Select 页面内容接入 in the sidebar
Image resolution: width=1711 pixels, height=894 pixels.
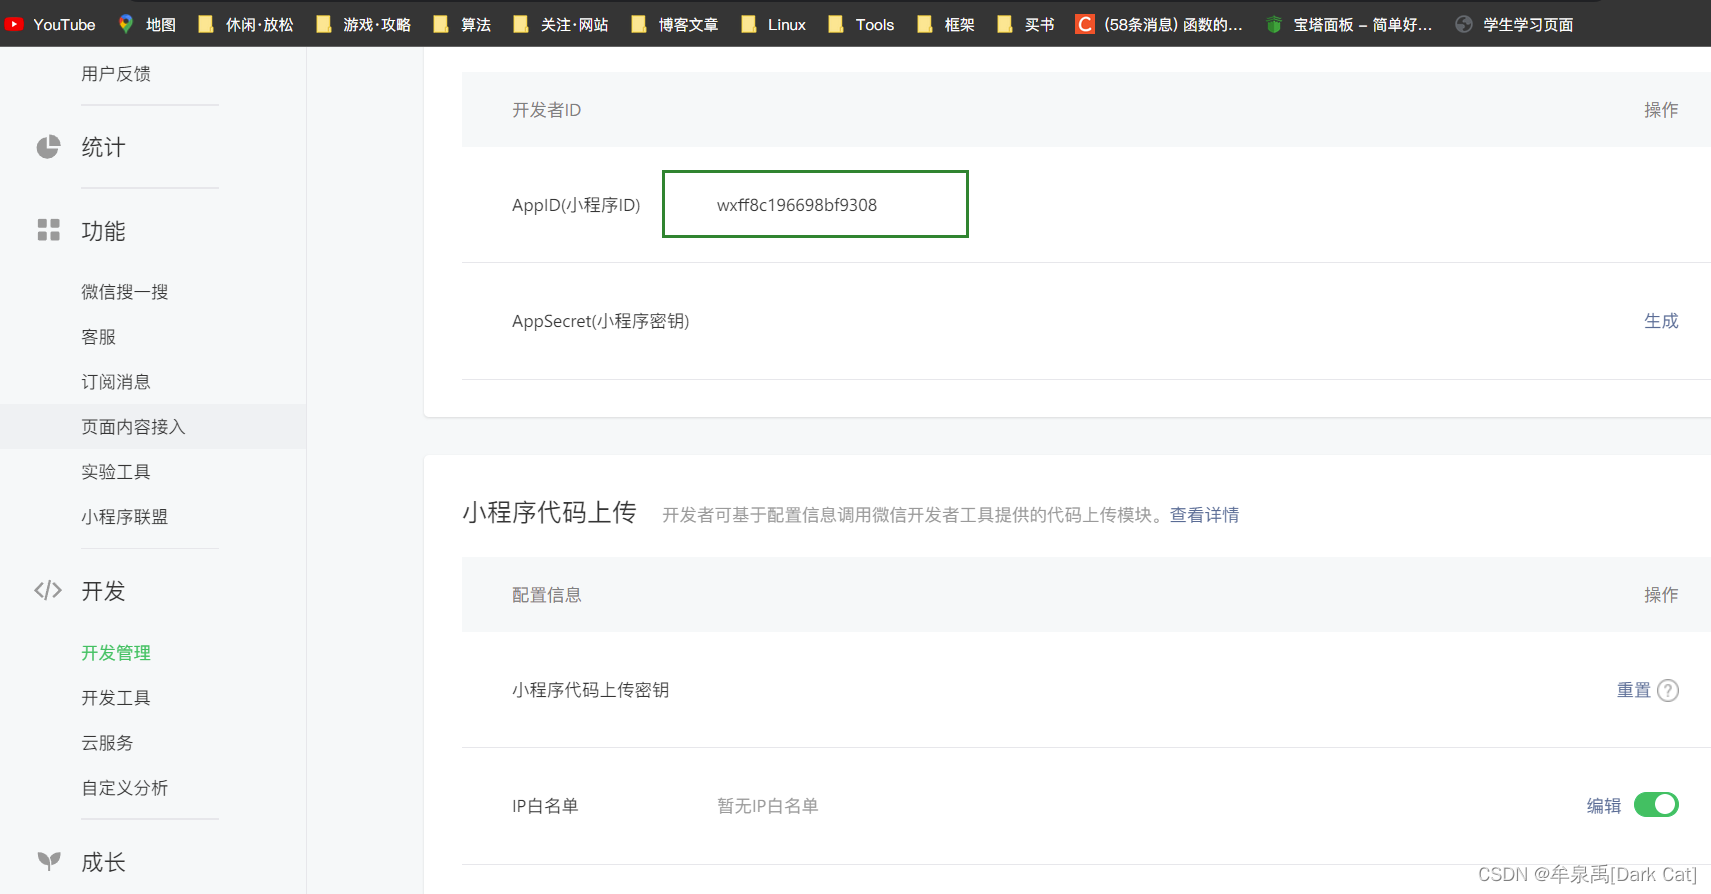pos(153,426)
